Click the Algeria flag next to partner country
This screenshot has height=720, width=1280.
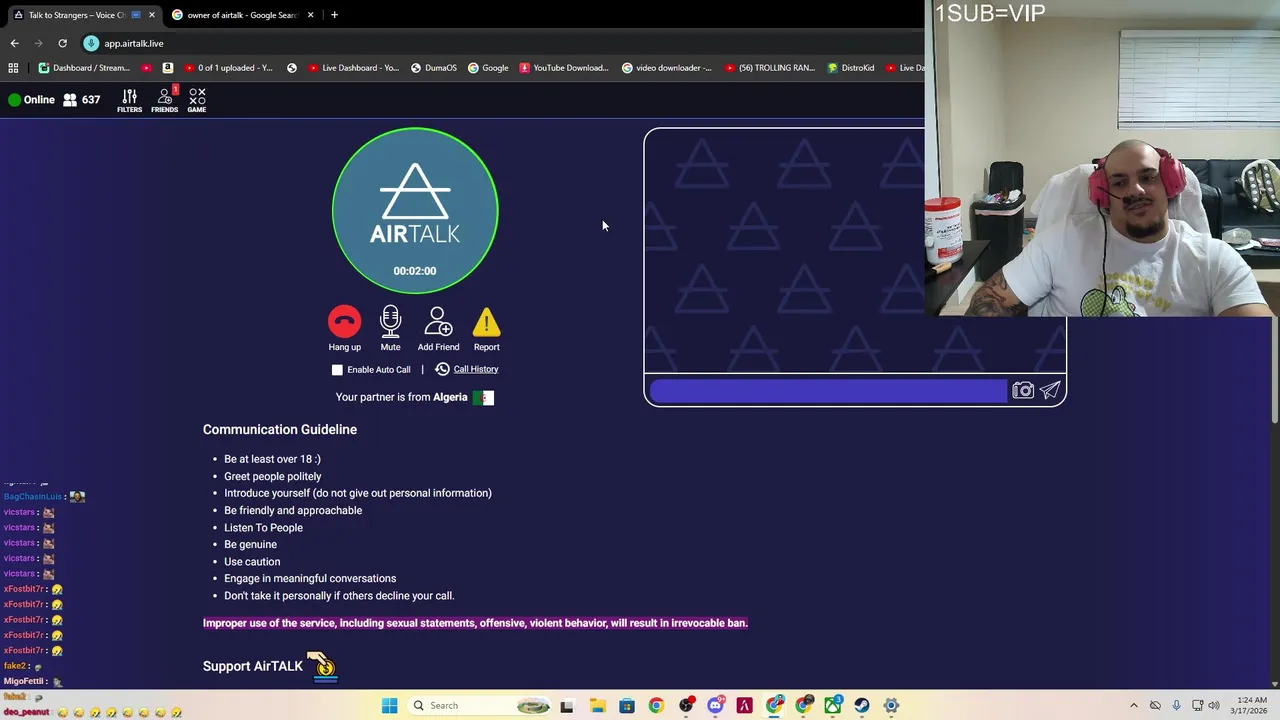pyautogui.click(x=483, y=398)
